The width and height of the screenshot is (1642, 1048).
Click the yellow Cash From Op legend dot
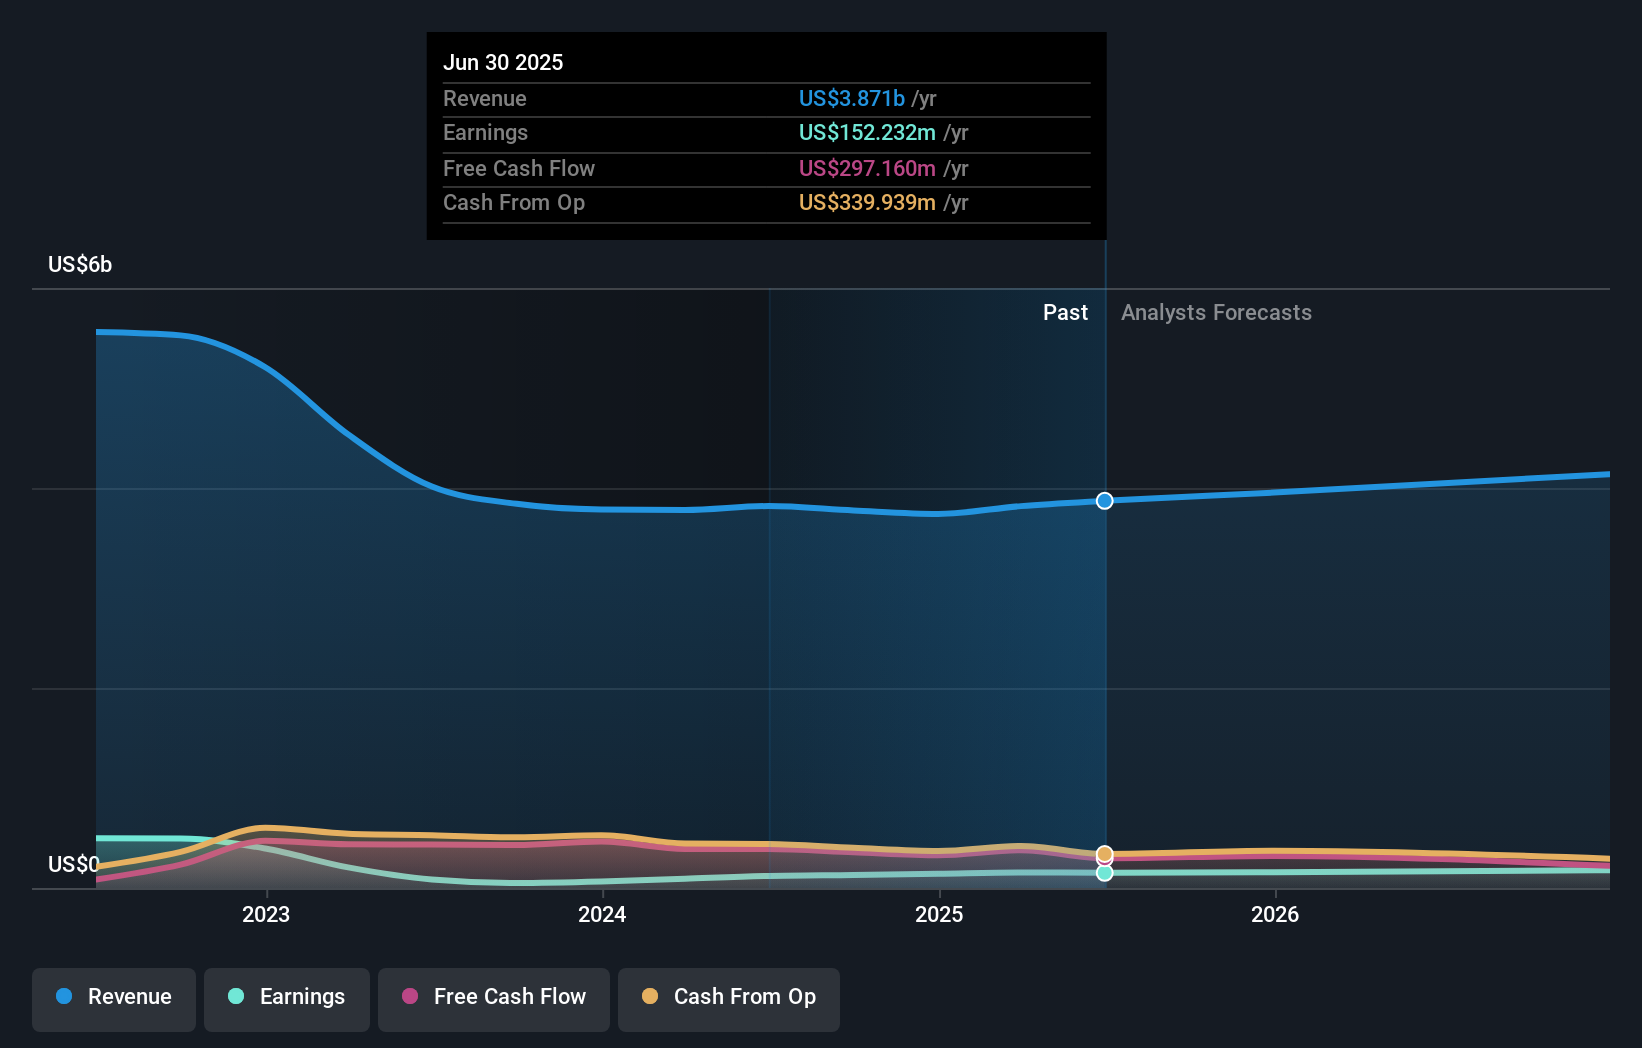649,997
